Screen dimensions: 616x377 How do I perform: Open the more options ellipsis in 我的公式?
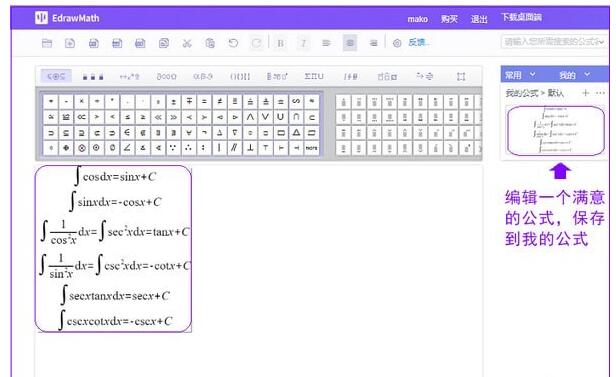600,93
